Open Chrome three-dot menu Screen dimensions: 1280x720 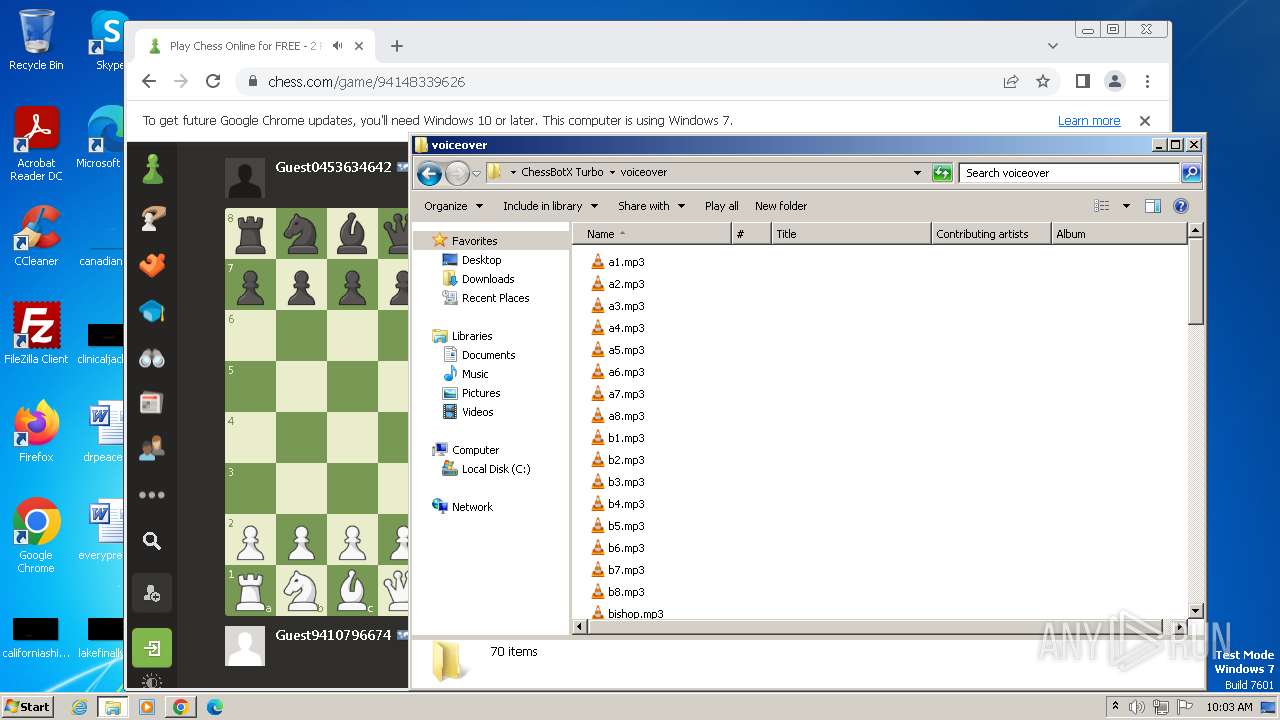pyautogui.click(x=1148, y=82)
